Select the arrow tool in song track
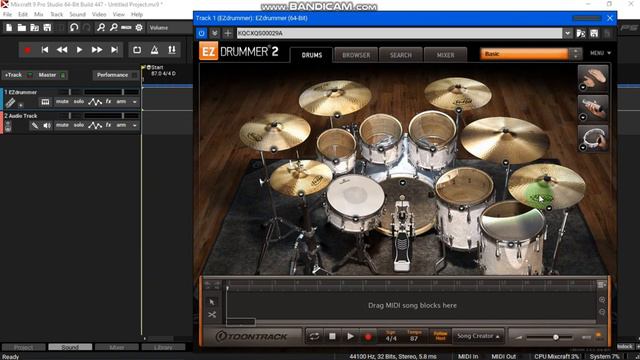This screenshot has width=640, height=360. (212, 302)
